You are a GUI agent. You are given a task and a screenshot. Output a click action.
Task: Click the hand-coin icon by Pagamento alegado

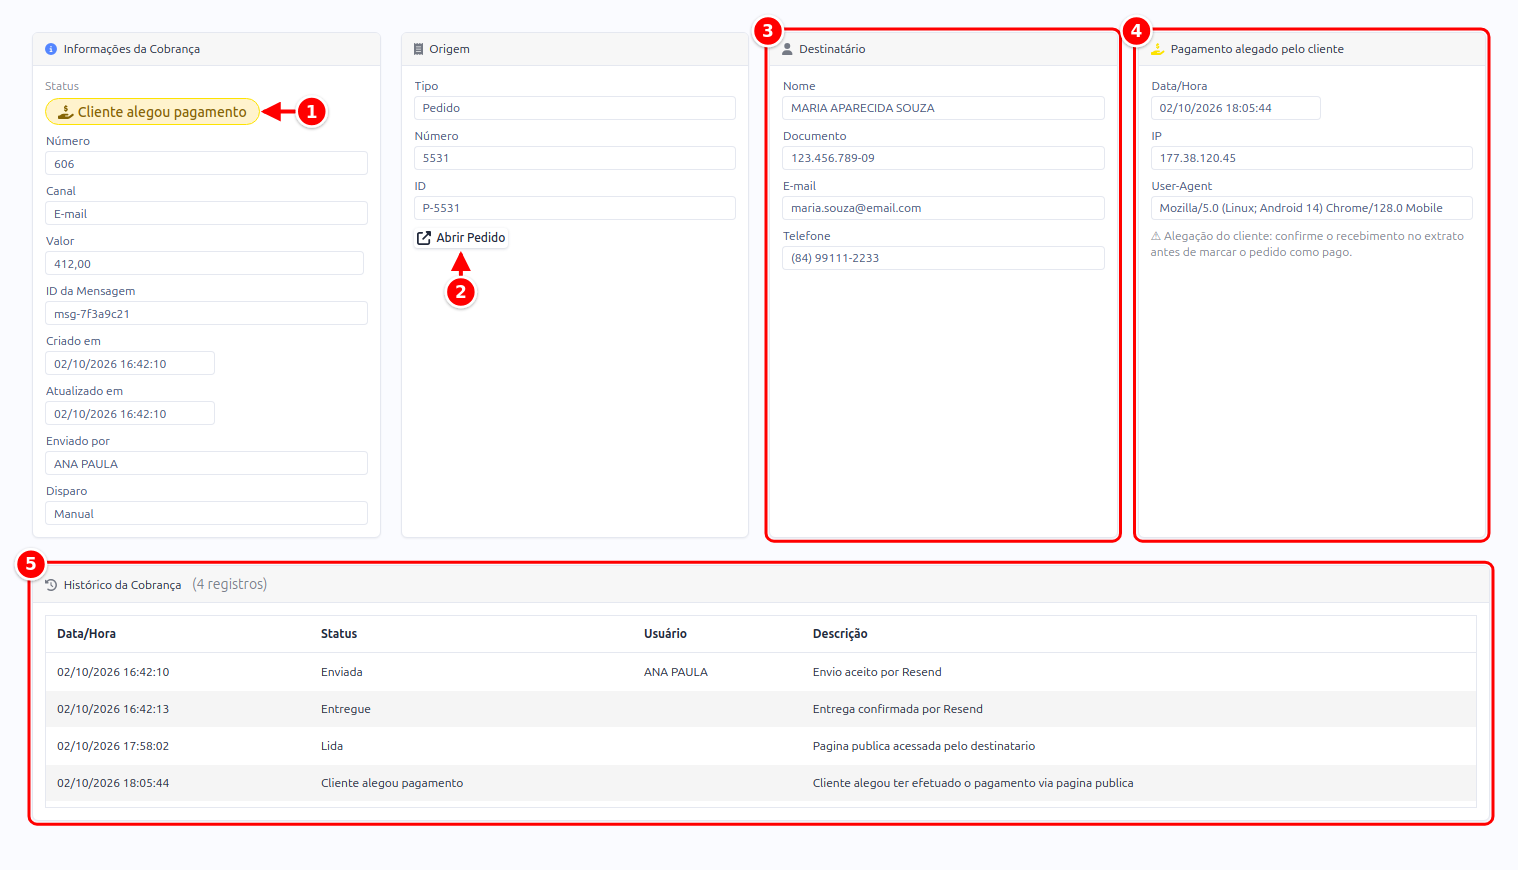pyautogui.click(x=1157, y=49)
